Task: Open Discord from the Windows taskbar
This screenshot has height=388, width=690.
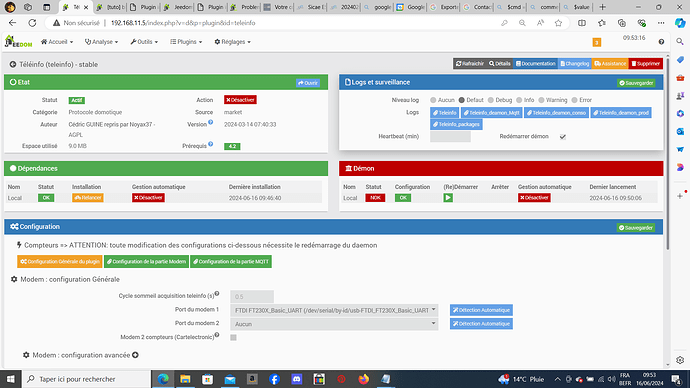Action: (x=297, y=379)
